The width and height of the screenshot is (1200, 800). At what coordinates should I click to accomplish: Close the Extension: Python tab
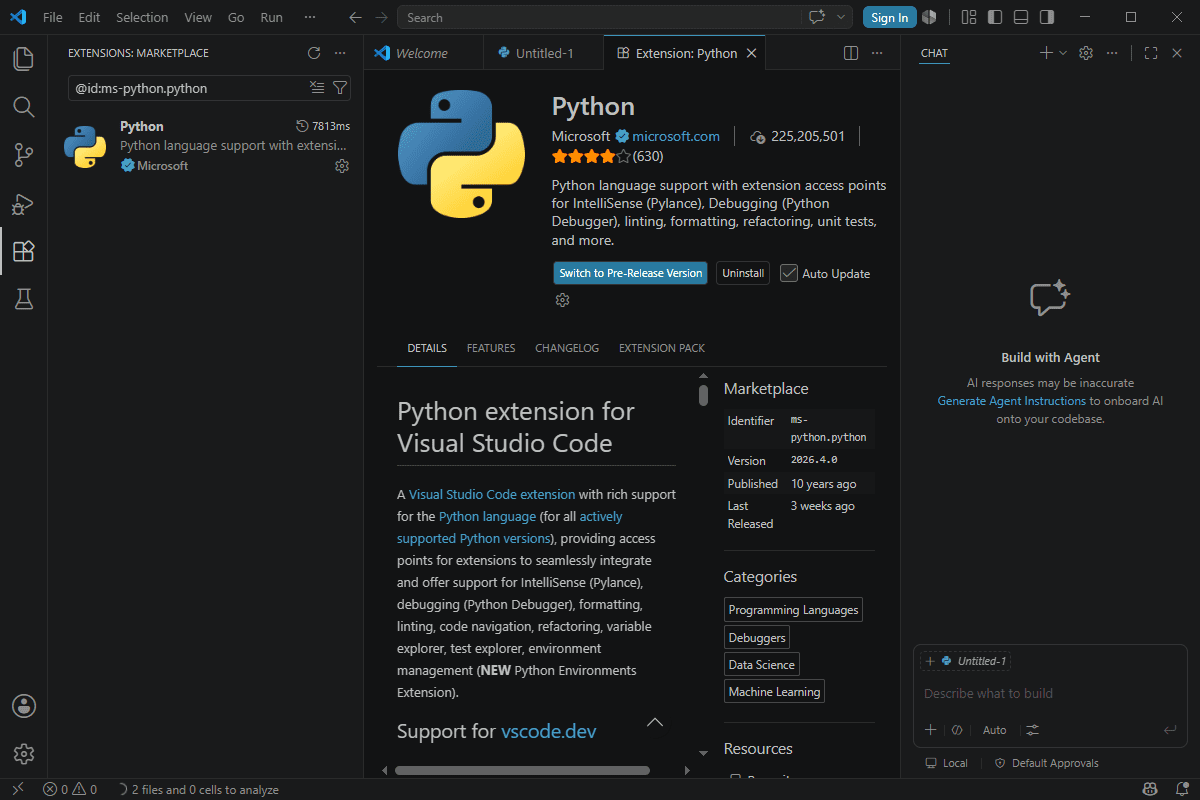point(752,53)
